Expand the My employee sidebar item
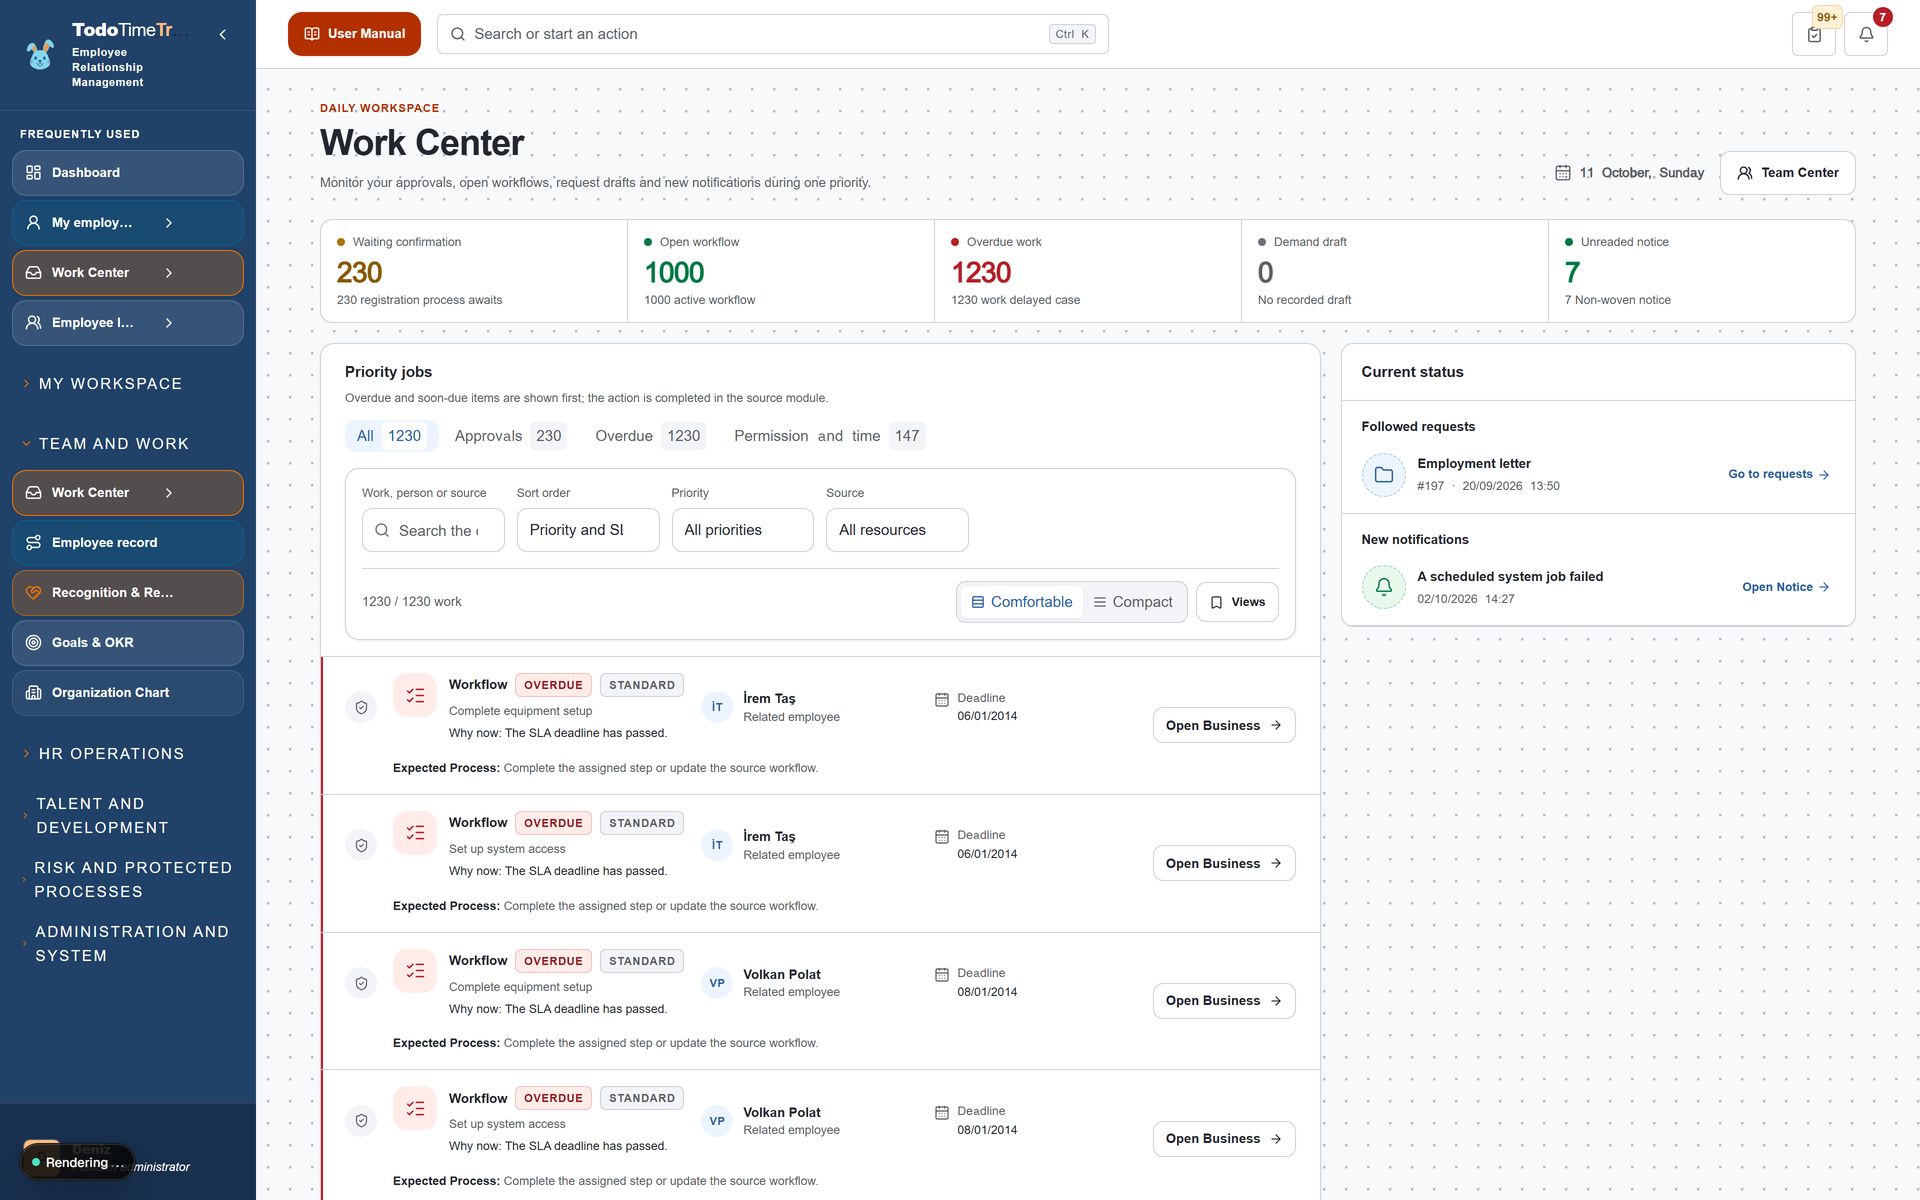 168,223
